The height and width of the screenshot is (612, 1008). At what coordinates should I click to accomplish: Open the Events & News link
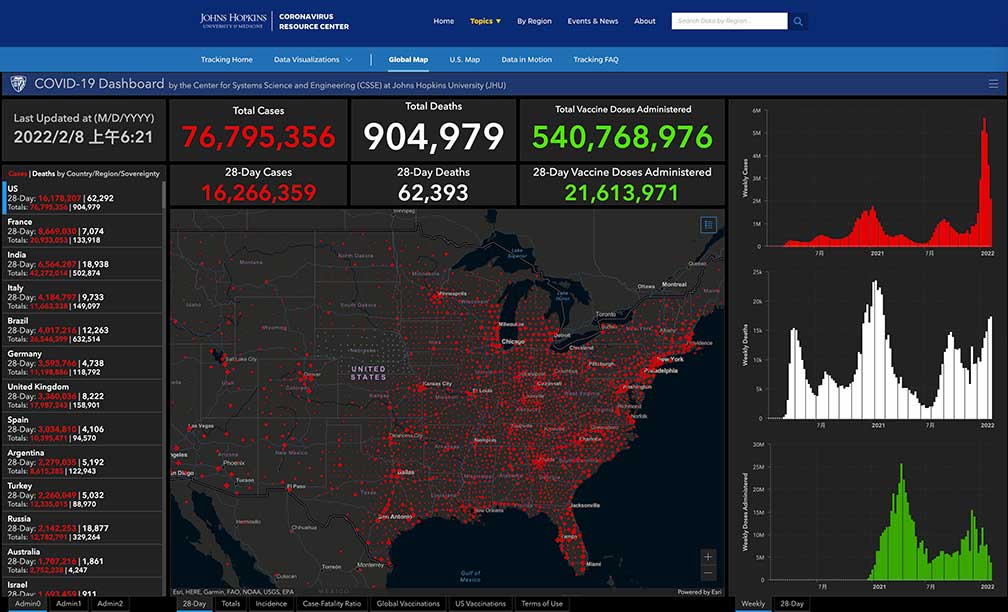pos(592,21)
